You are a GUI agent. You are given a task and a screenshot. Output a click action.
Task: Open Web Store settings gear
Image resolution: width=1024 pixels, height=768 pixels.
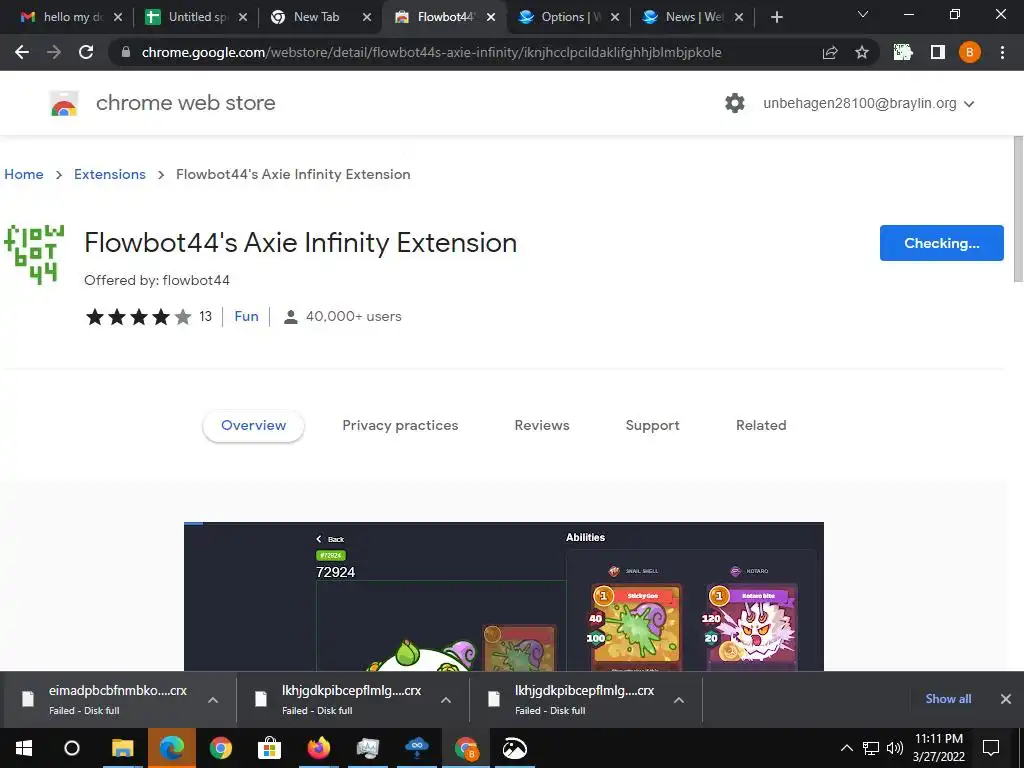pyautogui.click(x=735, y=103)
